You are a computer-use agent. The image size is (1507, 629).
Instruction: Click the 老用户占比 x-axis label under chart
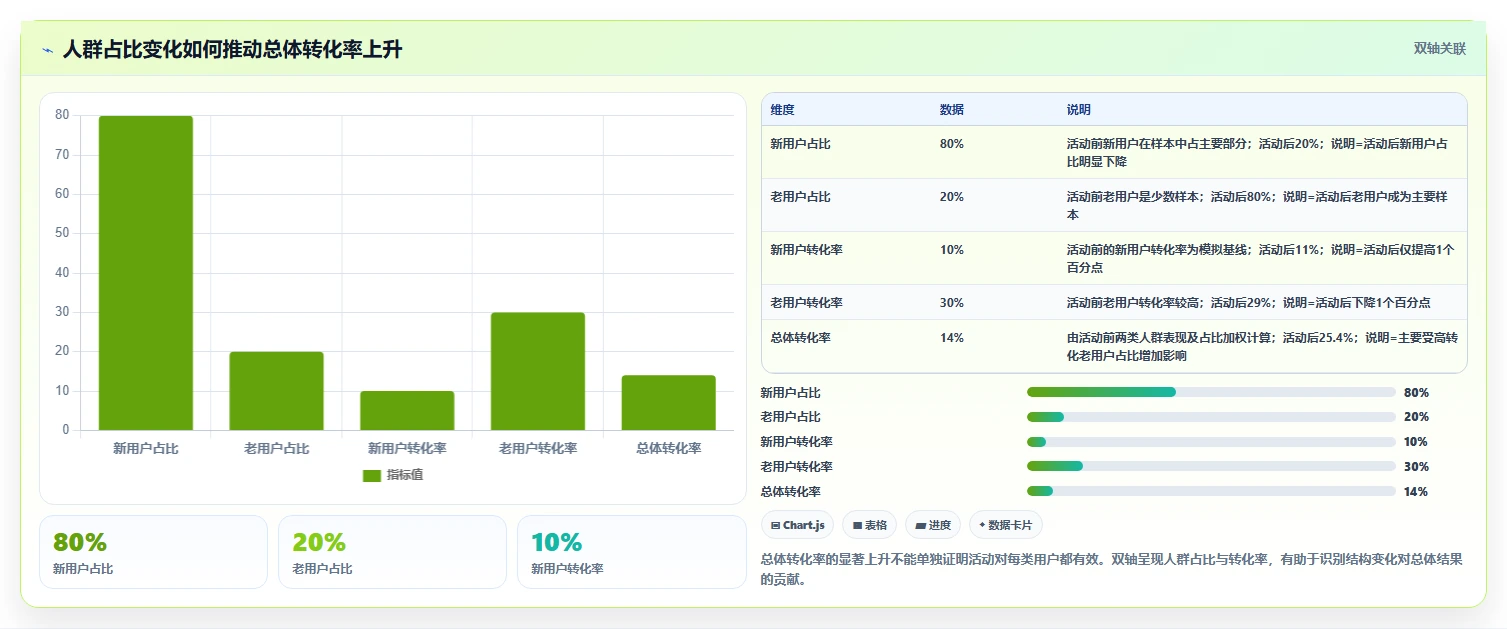click(x=276, y=449)
